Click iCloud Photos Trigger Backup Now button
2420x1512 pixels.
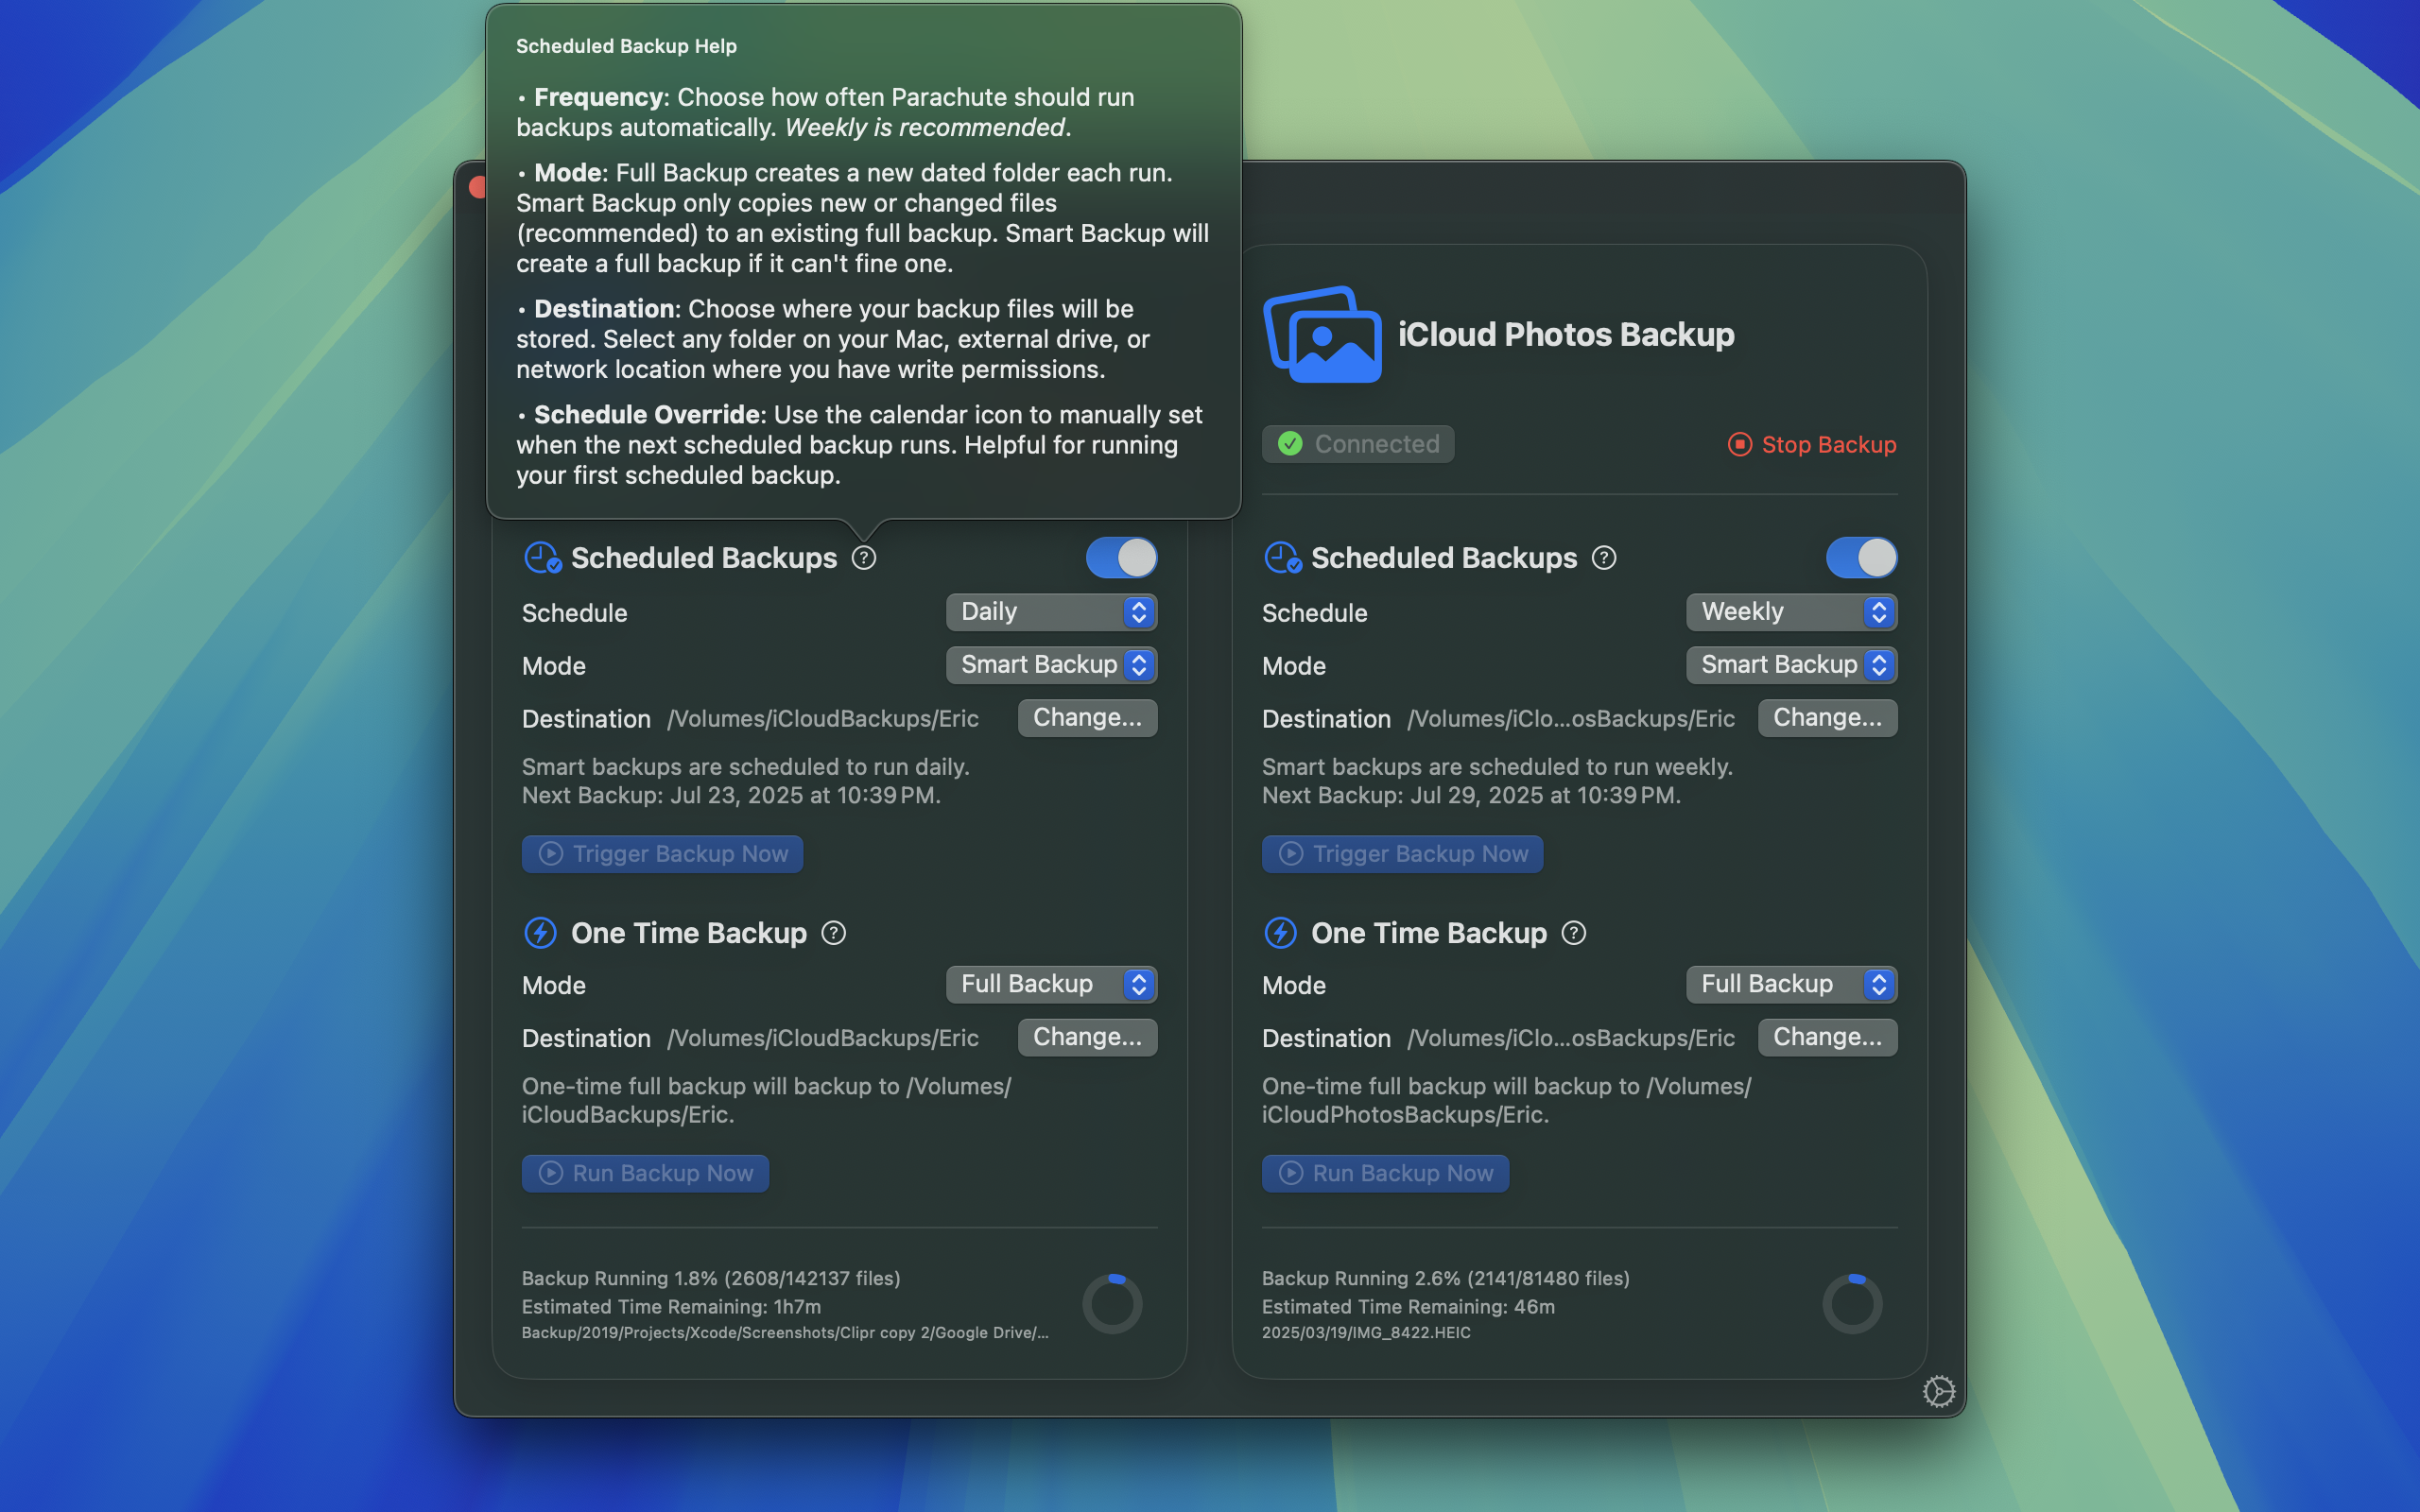coord(1402,854)
